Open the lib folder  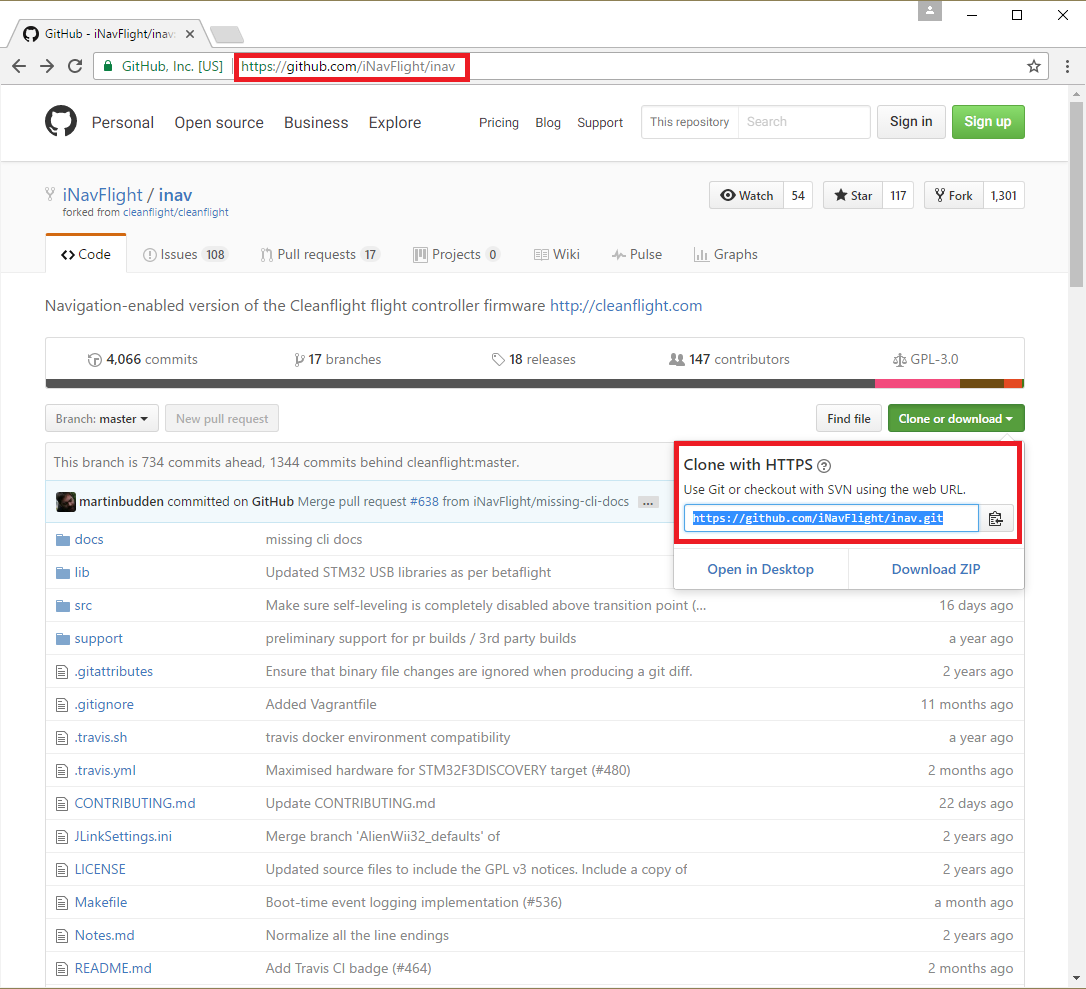coord(82,573)
